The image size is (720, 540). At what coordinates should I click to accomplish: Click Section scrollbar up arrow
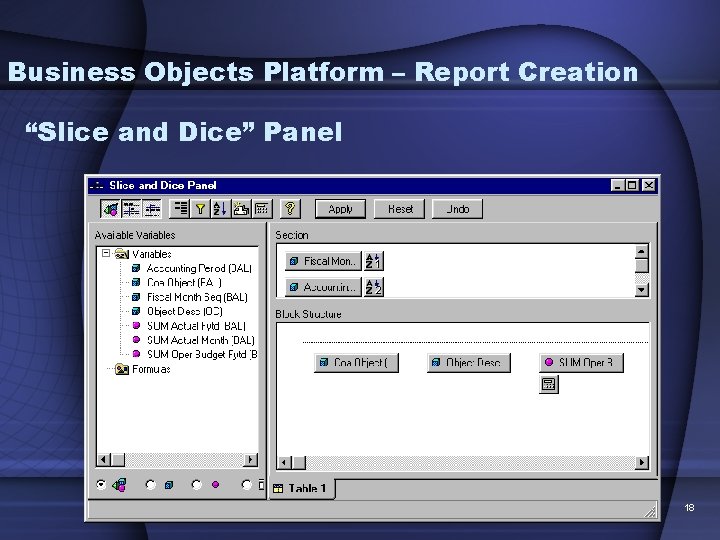coord(641,251)
